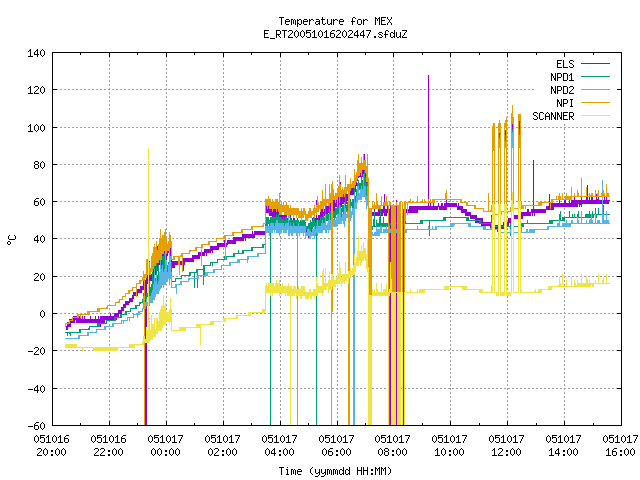Click the 051017 00:00 x-axis label
Screen dimensions: 640x480
coord(165,445)
